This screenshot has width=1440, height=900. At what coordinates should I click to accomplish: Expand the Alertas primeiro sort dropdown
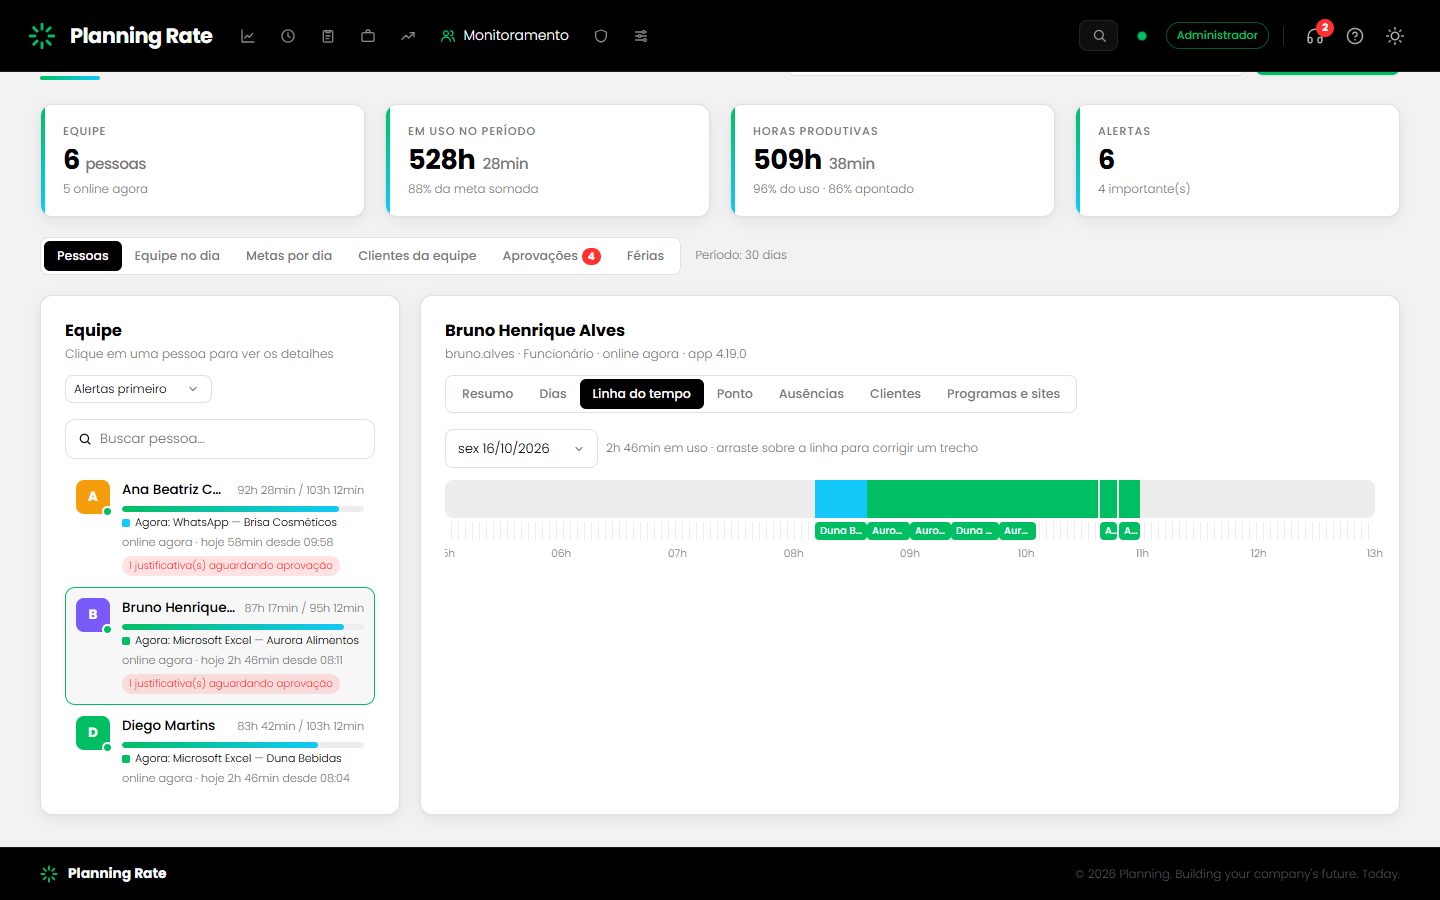pyautogui.click(x=138, y=389)
